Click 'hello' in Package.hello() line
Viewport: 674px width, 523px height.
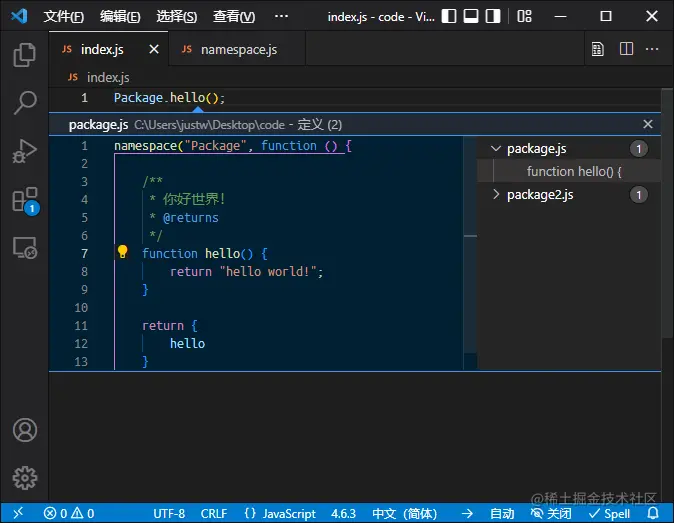(x=187, y=98)
